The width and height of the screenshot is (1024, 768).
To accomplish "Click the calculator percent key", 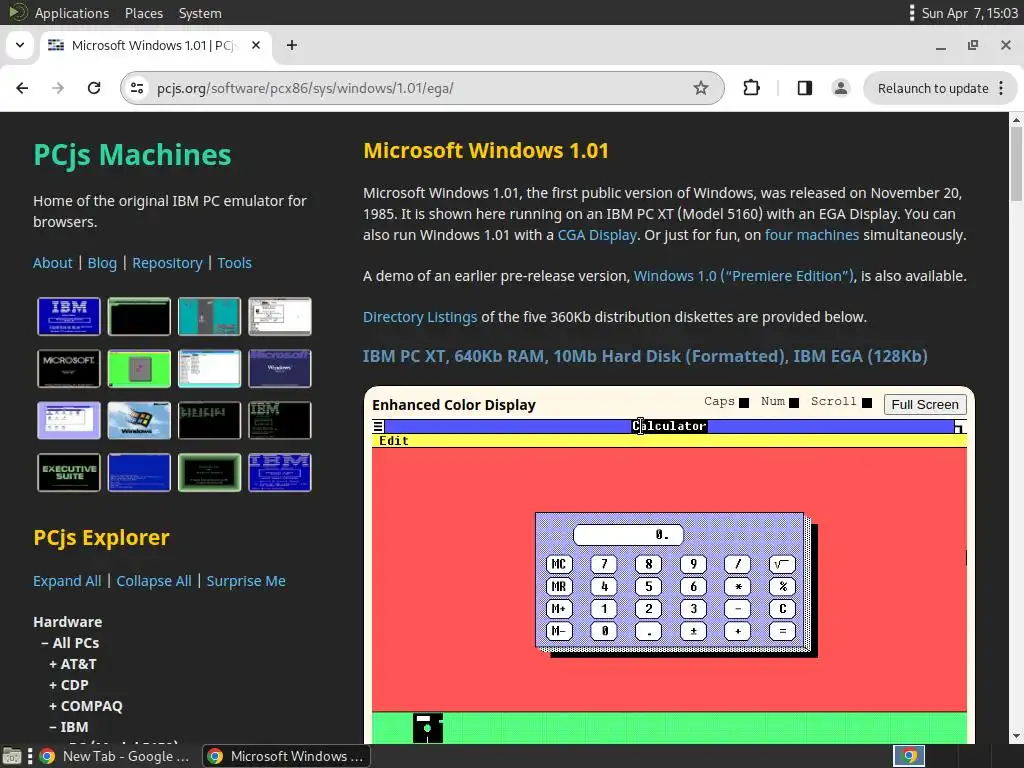I will (x=782, y=586).
